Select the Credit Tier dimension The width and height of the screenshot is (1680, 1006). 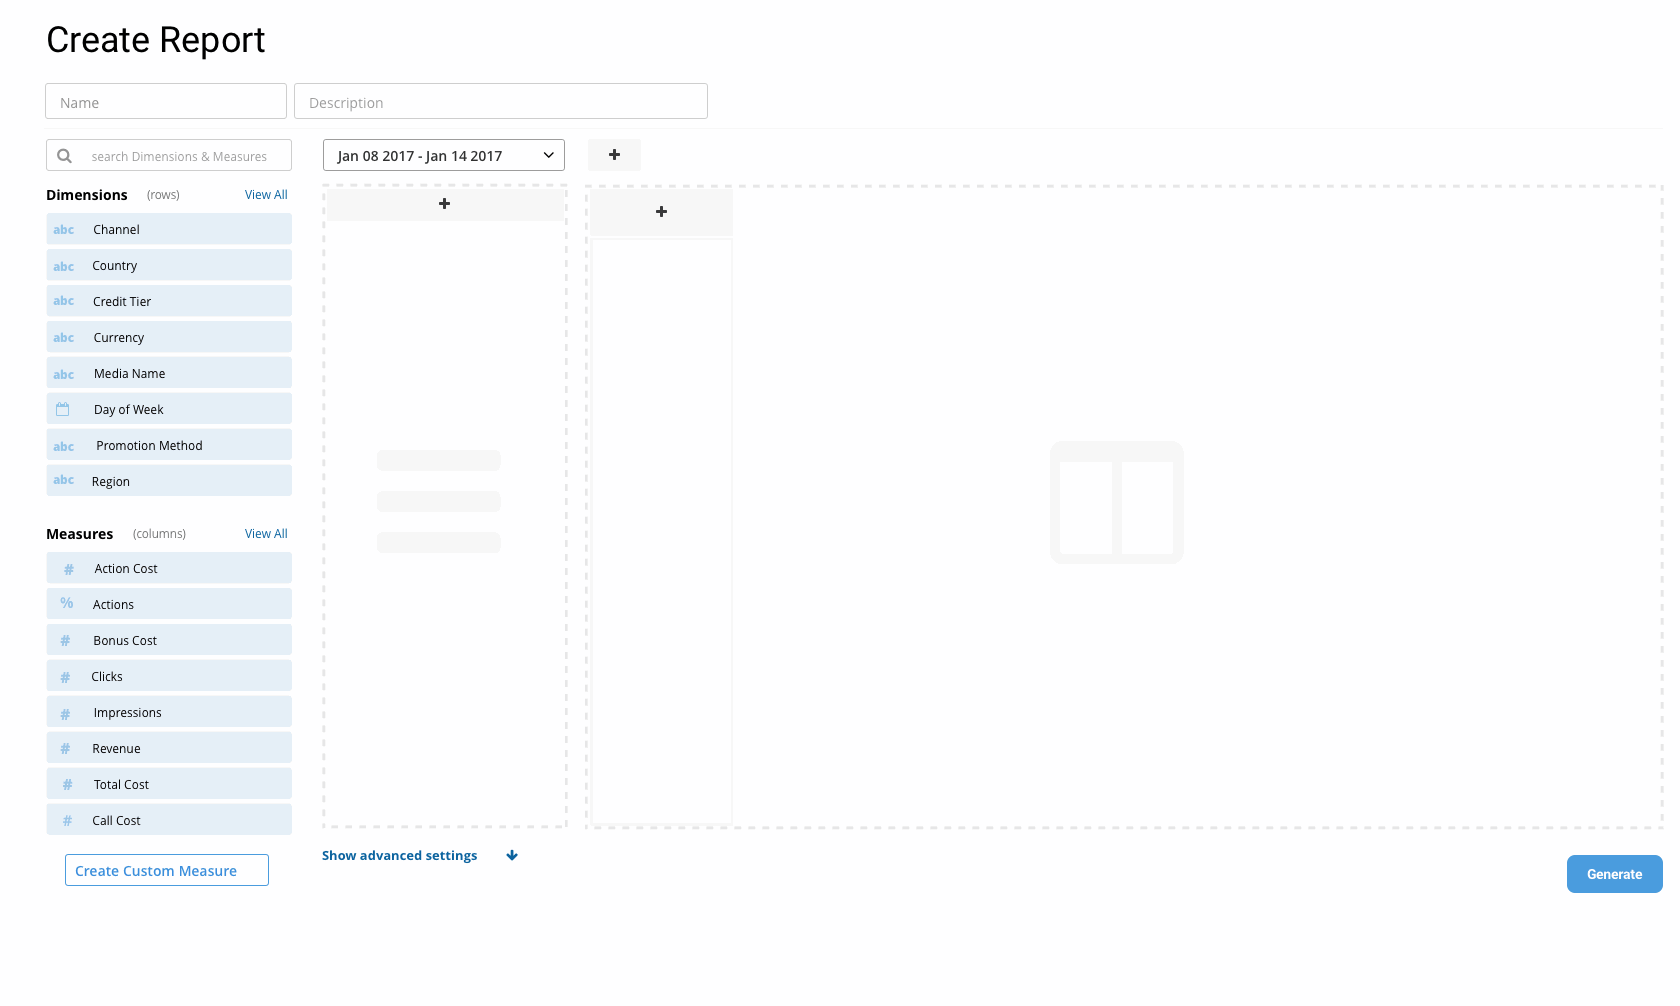click(168, 301)
